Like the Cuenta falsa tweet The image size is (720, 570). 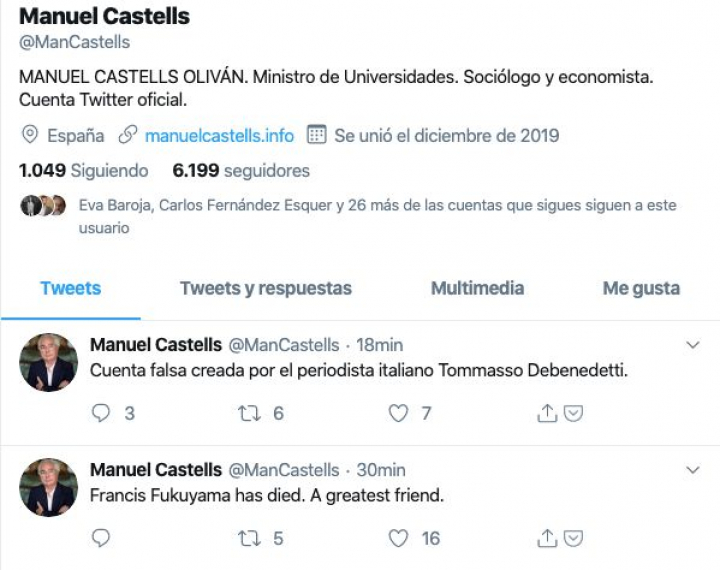(x=399, y=413)
